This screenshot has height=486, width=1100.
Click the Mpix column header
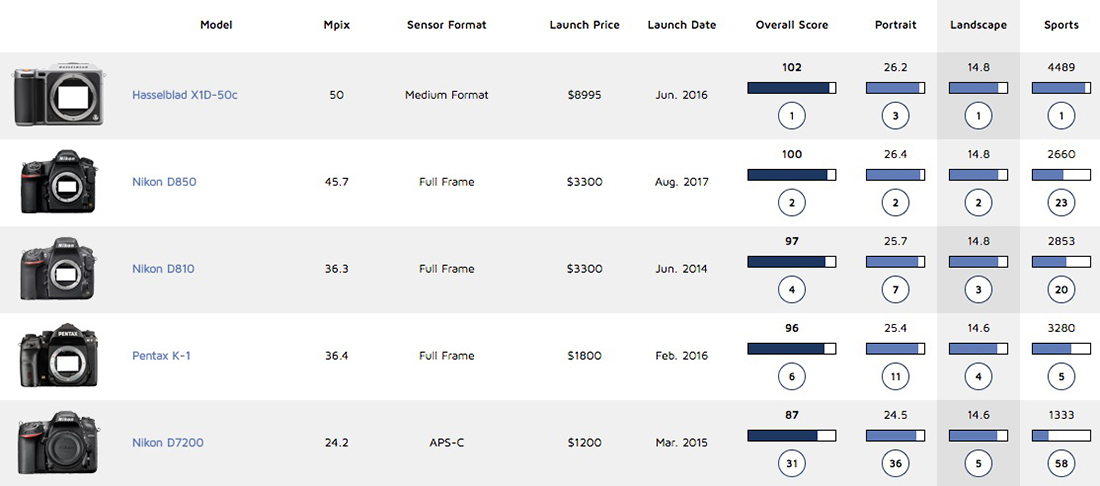336,25
